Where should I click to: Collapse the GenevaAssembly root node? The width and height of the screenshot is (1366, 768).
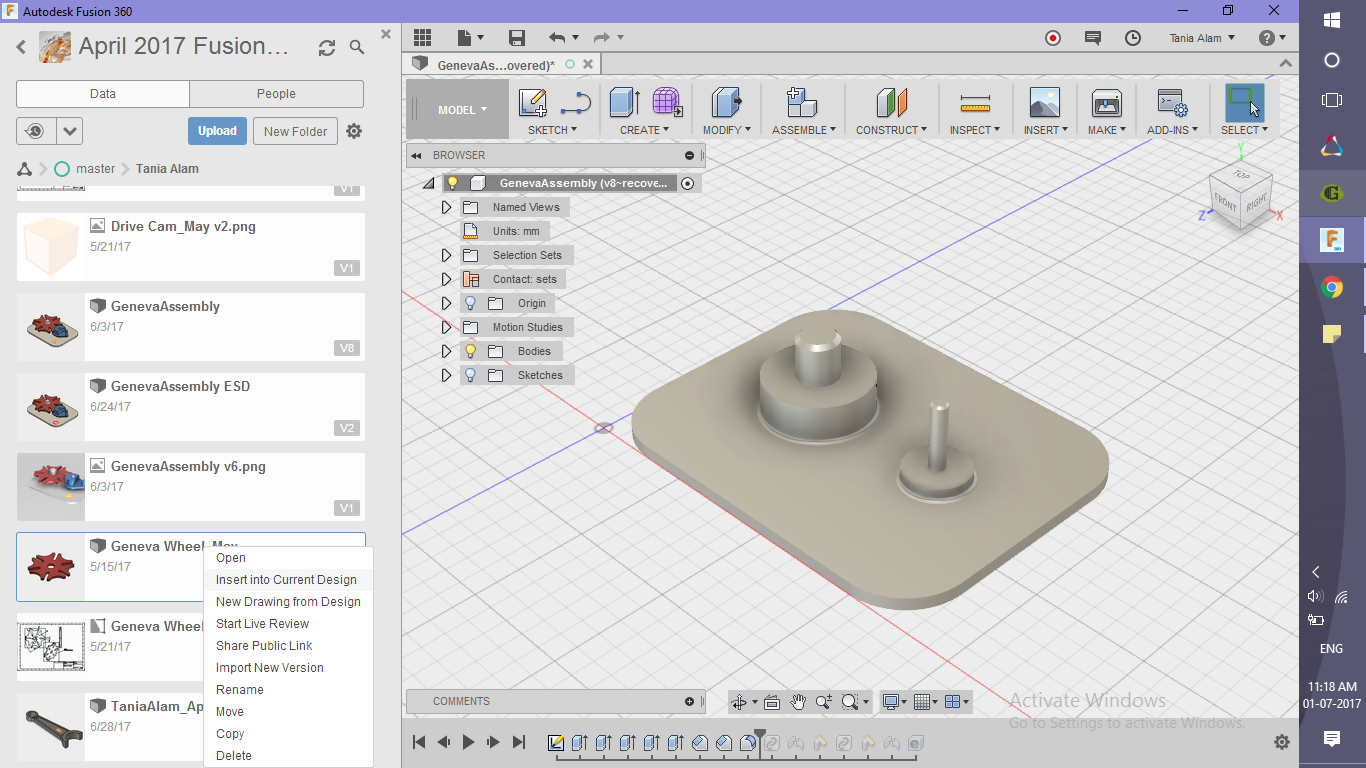click(x=429, y=183)
